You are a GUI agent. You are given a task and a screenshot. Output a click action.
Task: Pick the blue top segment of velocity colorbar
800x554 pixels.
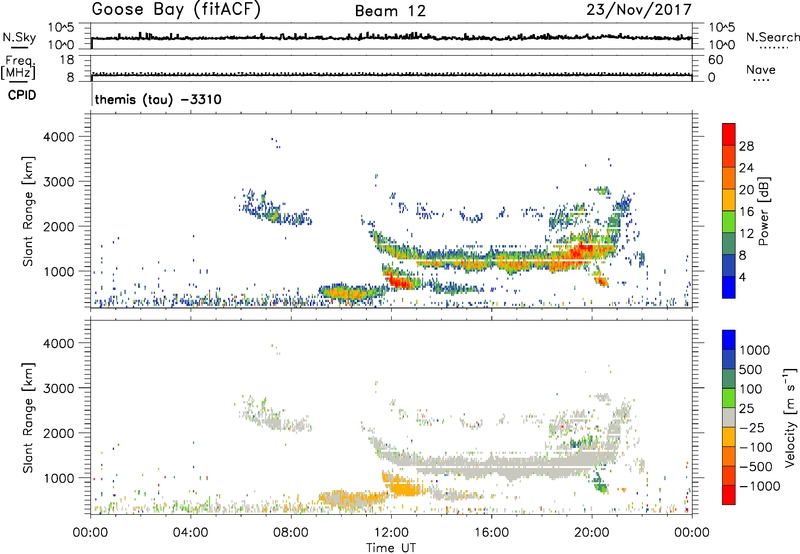coord(729,340)
